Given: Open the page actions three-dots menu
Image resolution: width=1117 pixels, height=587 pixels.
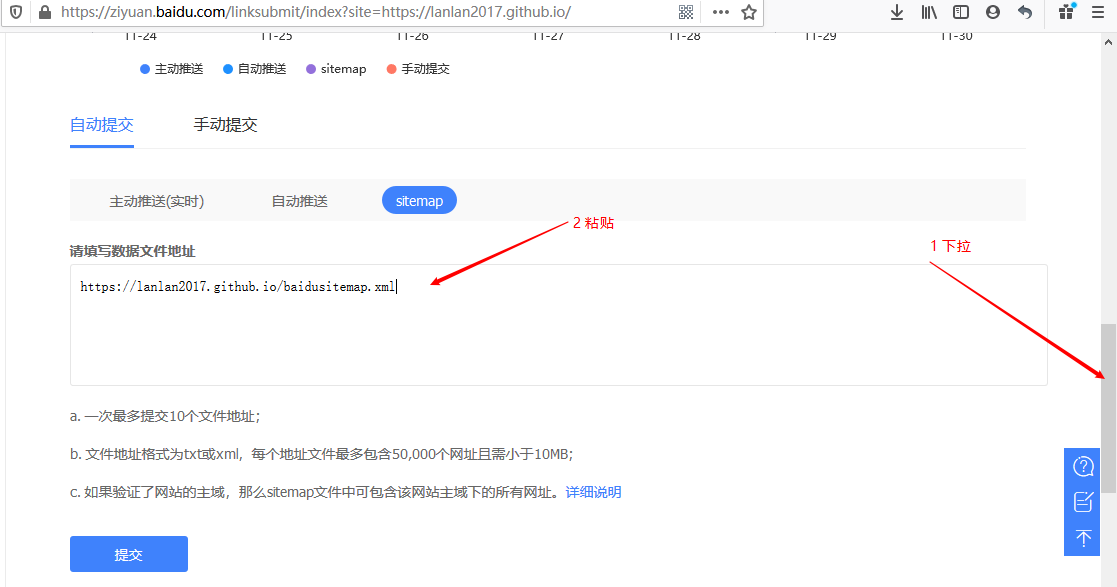Looking at the screenshot, I should [x=720, y=12].
